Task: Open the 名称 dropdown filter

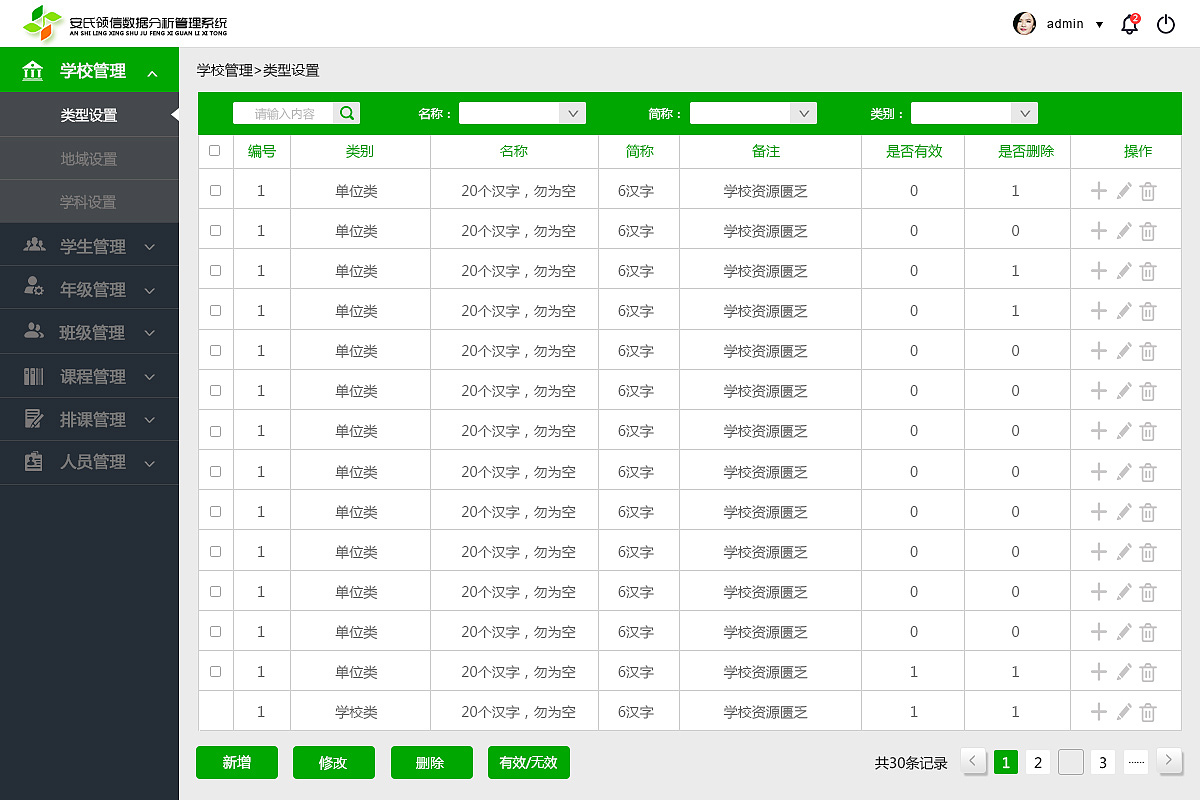Action: (522, 113)
